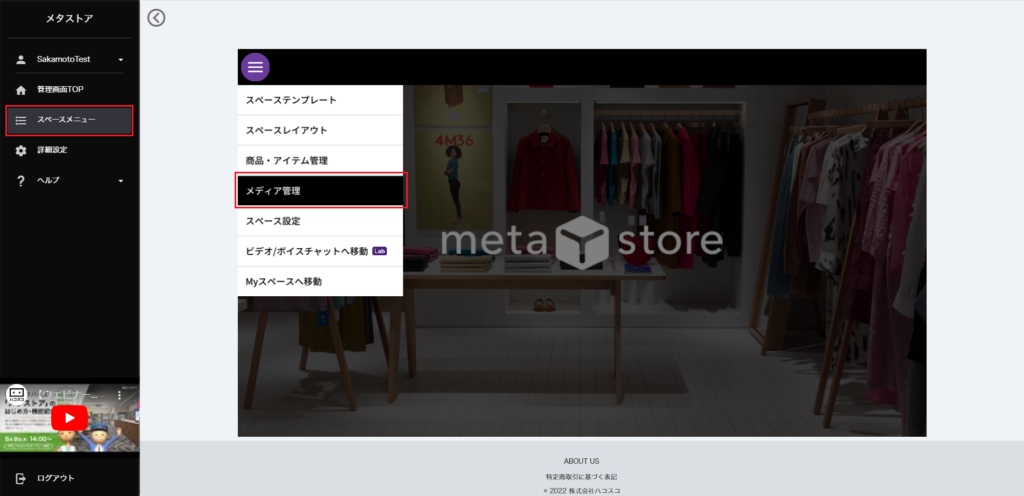This screenshot has height=496, width=1024.
Task: Open スペースメニュー in the sidebar
Action: (69, 121)
